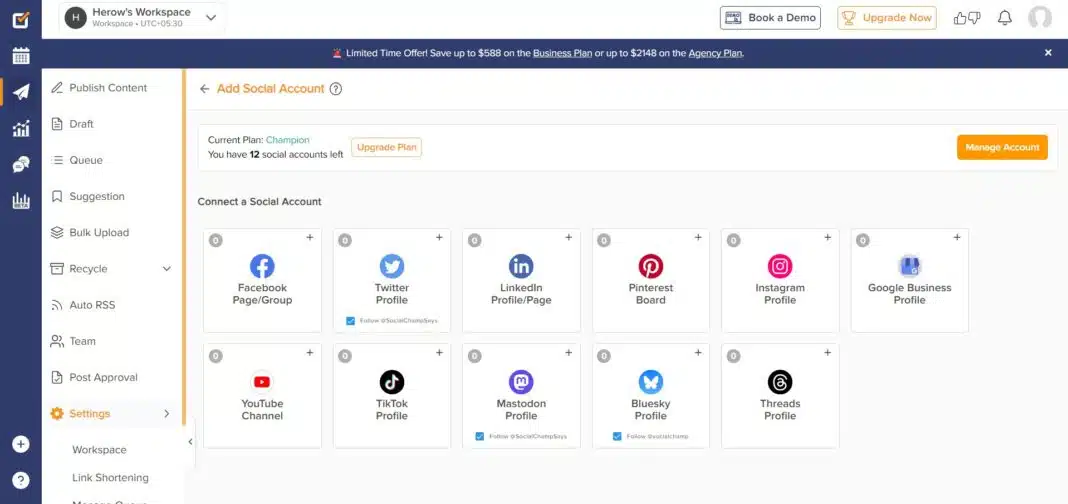Click the Manage Account button

tap(1002, 147)
